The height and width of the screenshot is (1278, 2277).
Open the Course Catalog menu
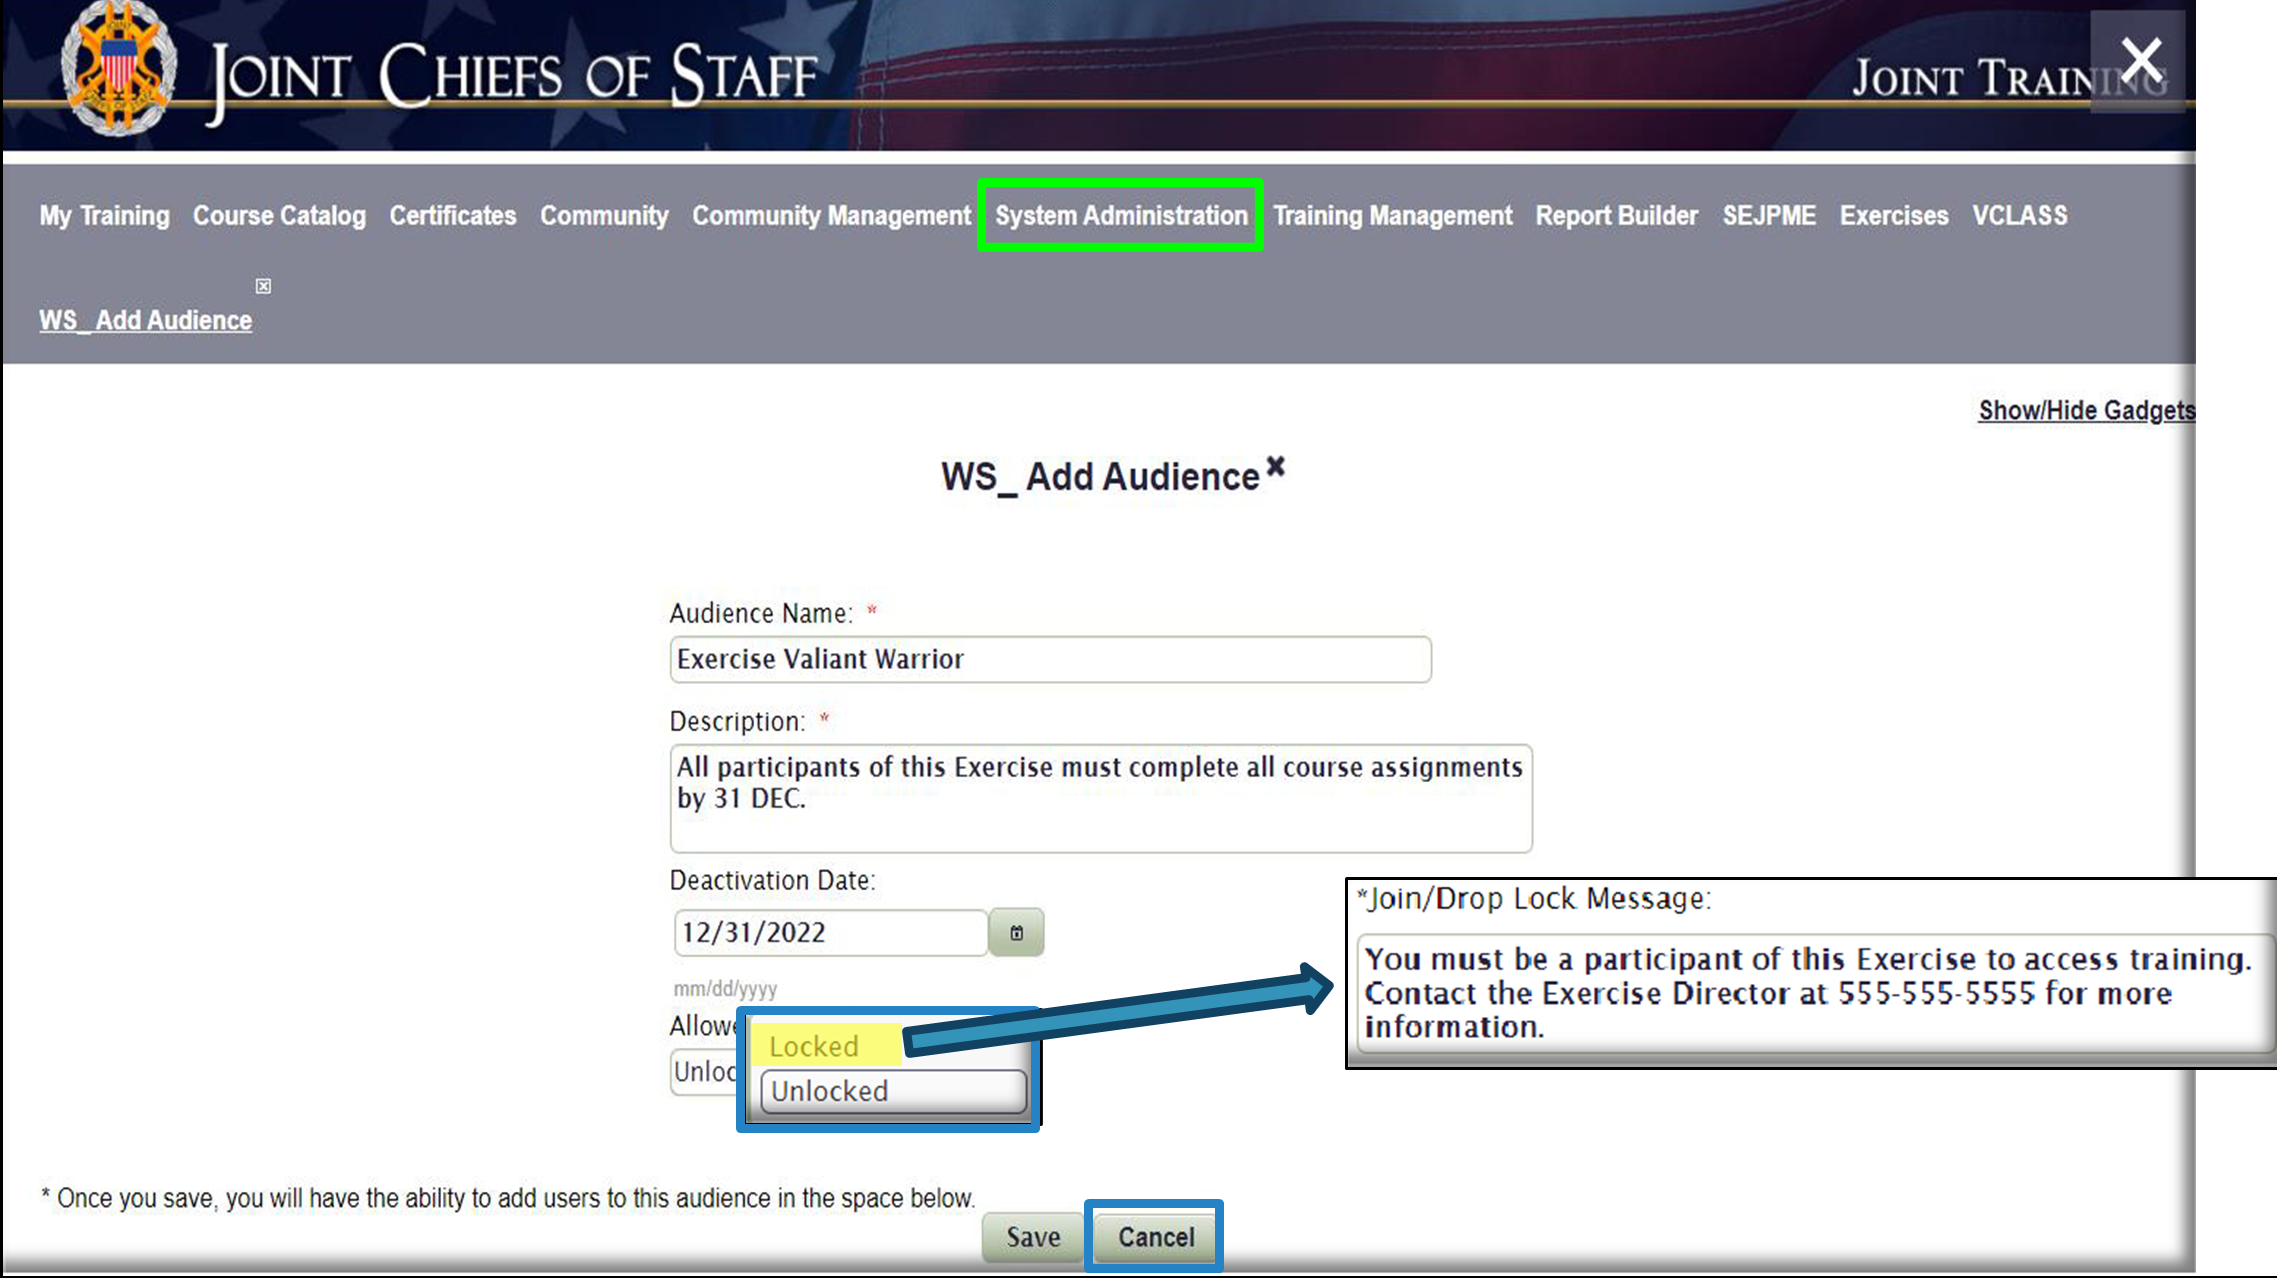tap(279, 216)
